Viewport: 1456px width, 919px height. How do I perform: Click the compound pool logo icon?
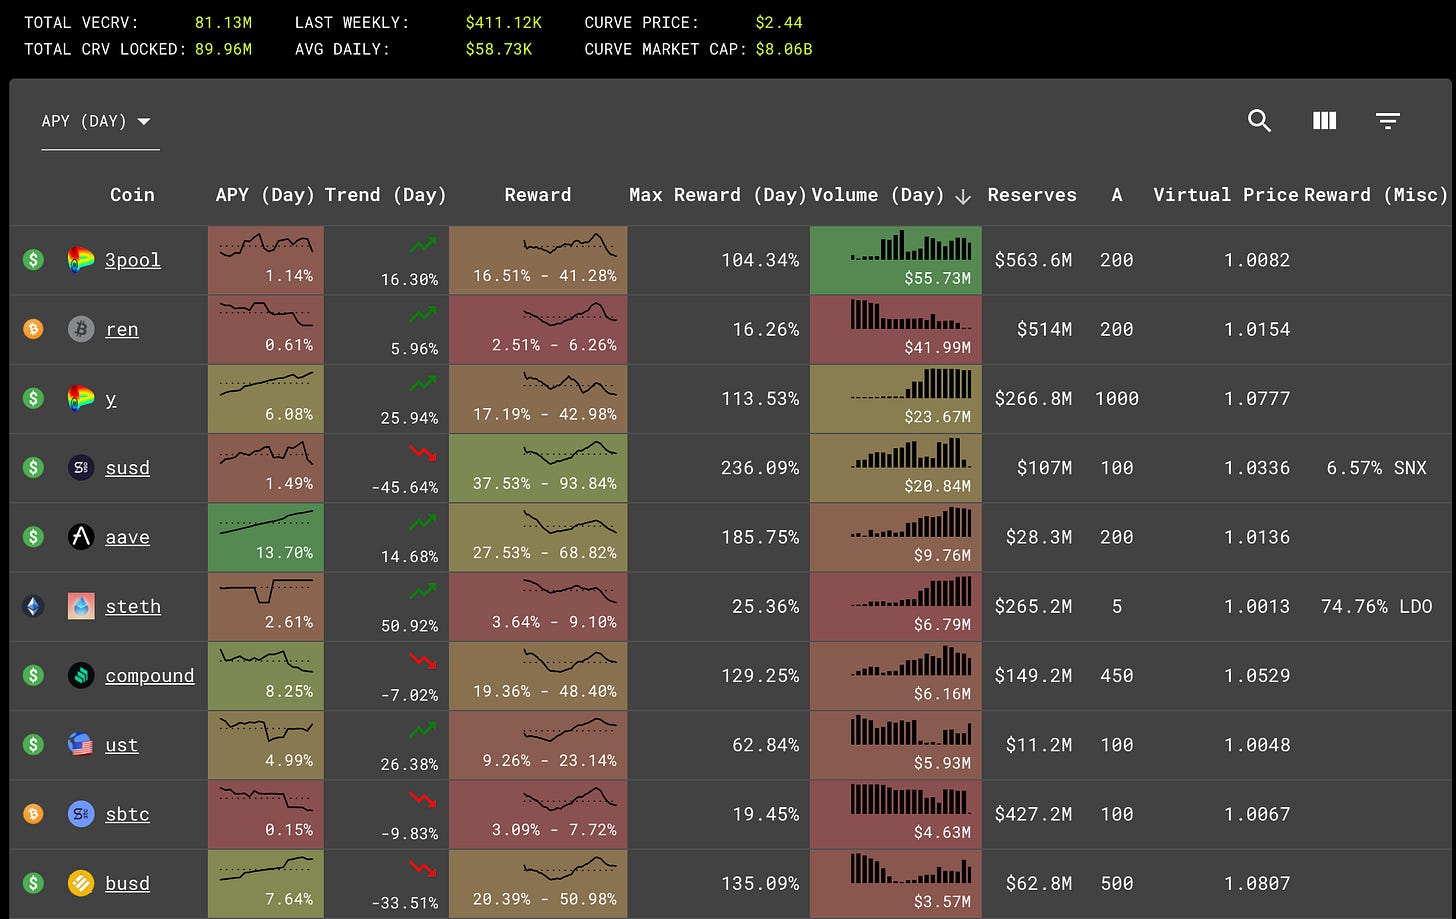81,675
